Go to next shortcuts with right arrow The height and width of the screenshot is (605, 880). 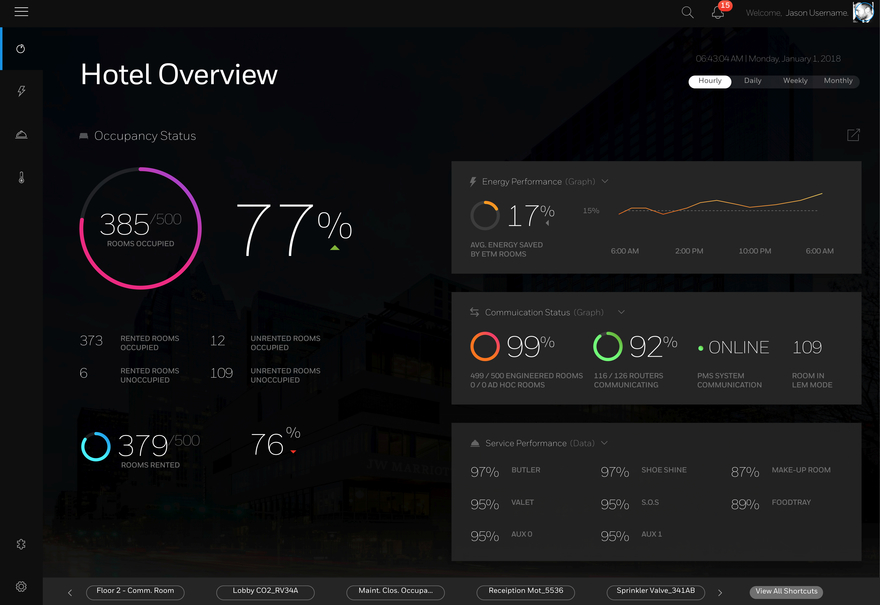(720, 593)
